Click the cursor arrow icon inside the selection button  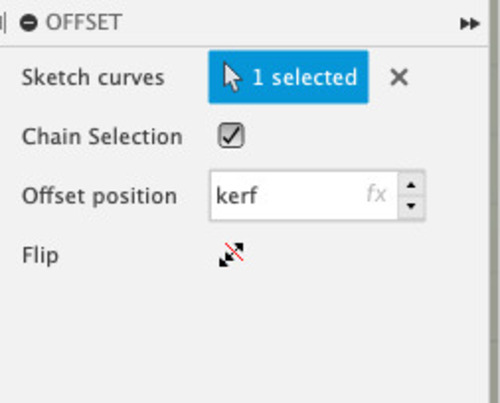(232, 77)
